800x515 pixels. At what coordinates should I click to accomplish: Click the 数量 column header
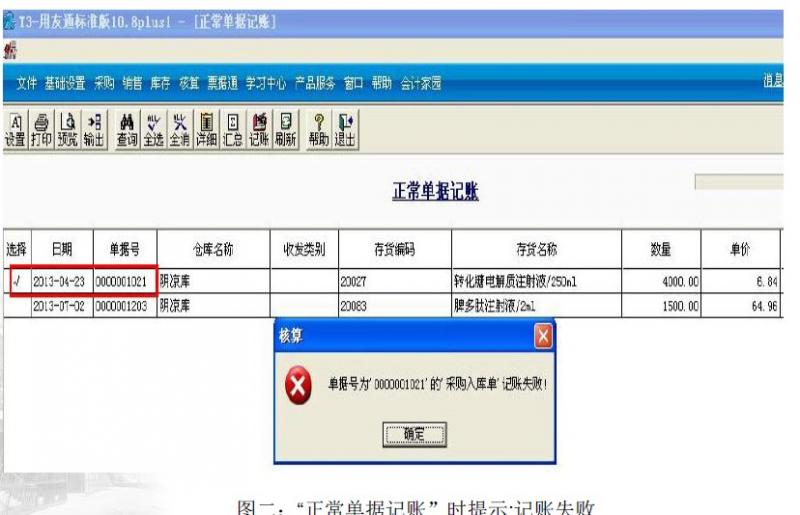pos(661,249)
